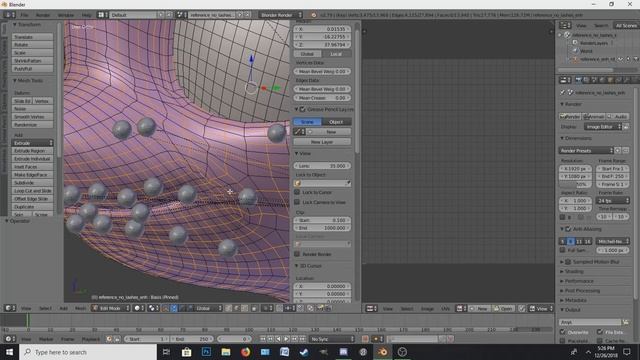The width and height of the screenshot is (640, 360).
Task: Select Local transform space toggle
Action: (x=336, y=54)
